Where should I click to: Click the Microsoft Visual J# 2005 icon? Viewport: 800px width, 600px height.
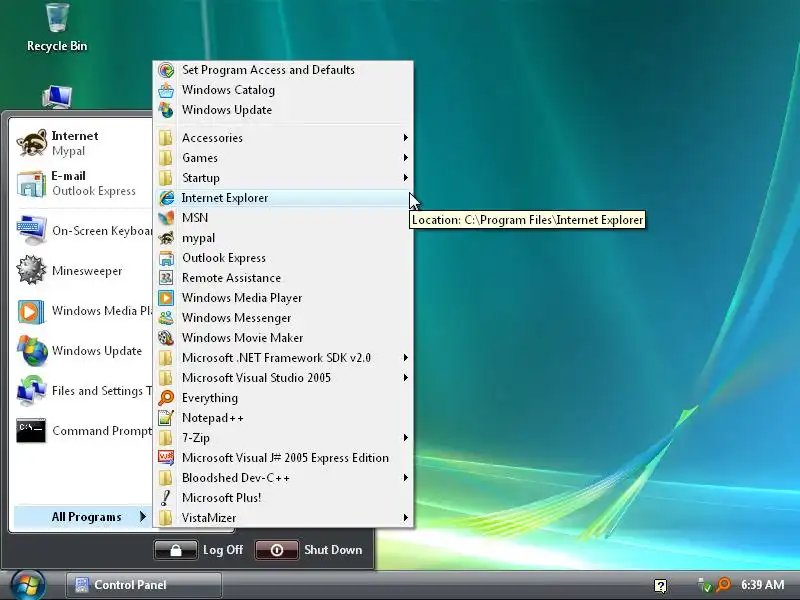[x=166, y=458]
